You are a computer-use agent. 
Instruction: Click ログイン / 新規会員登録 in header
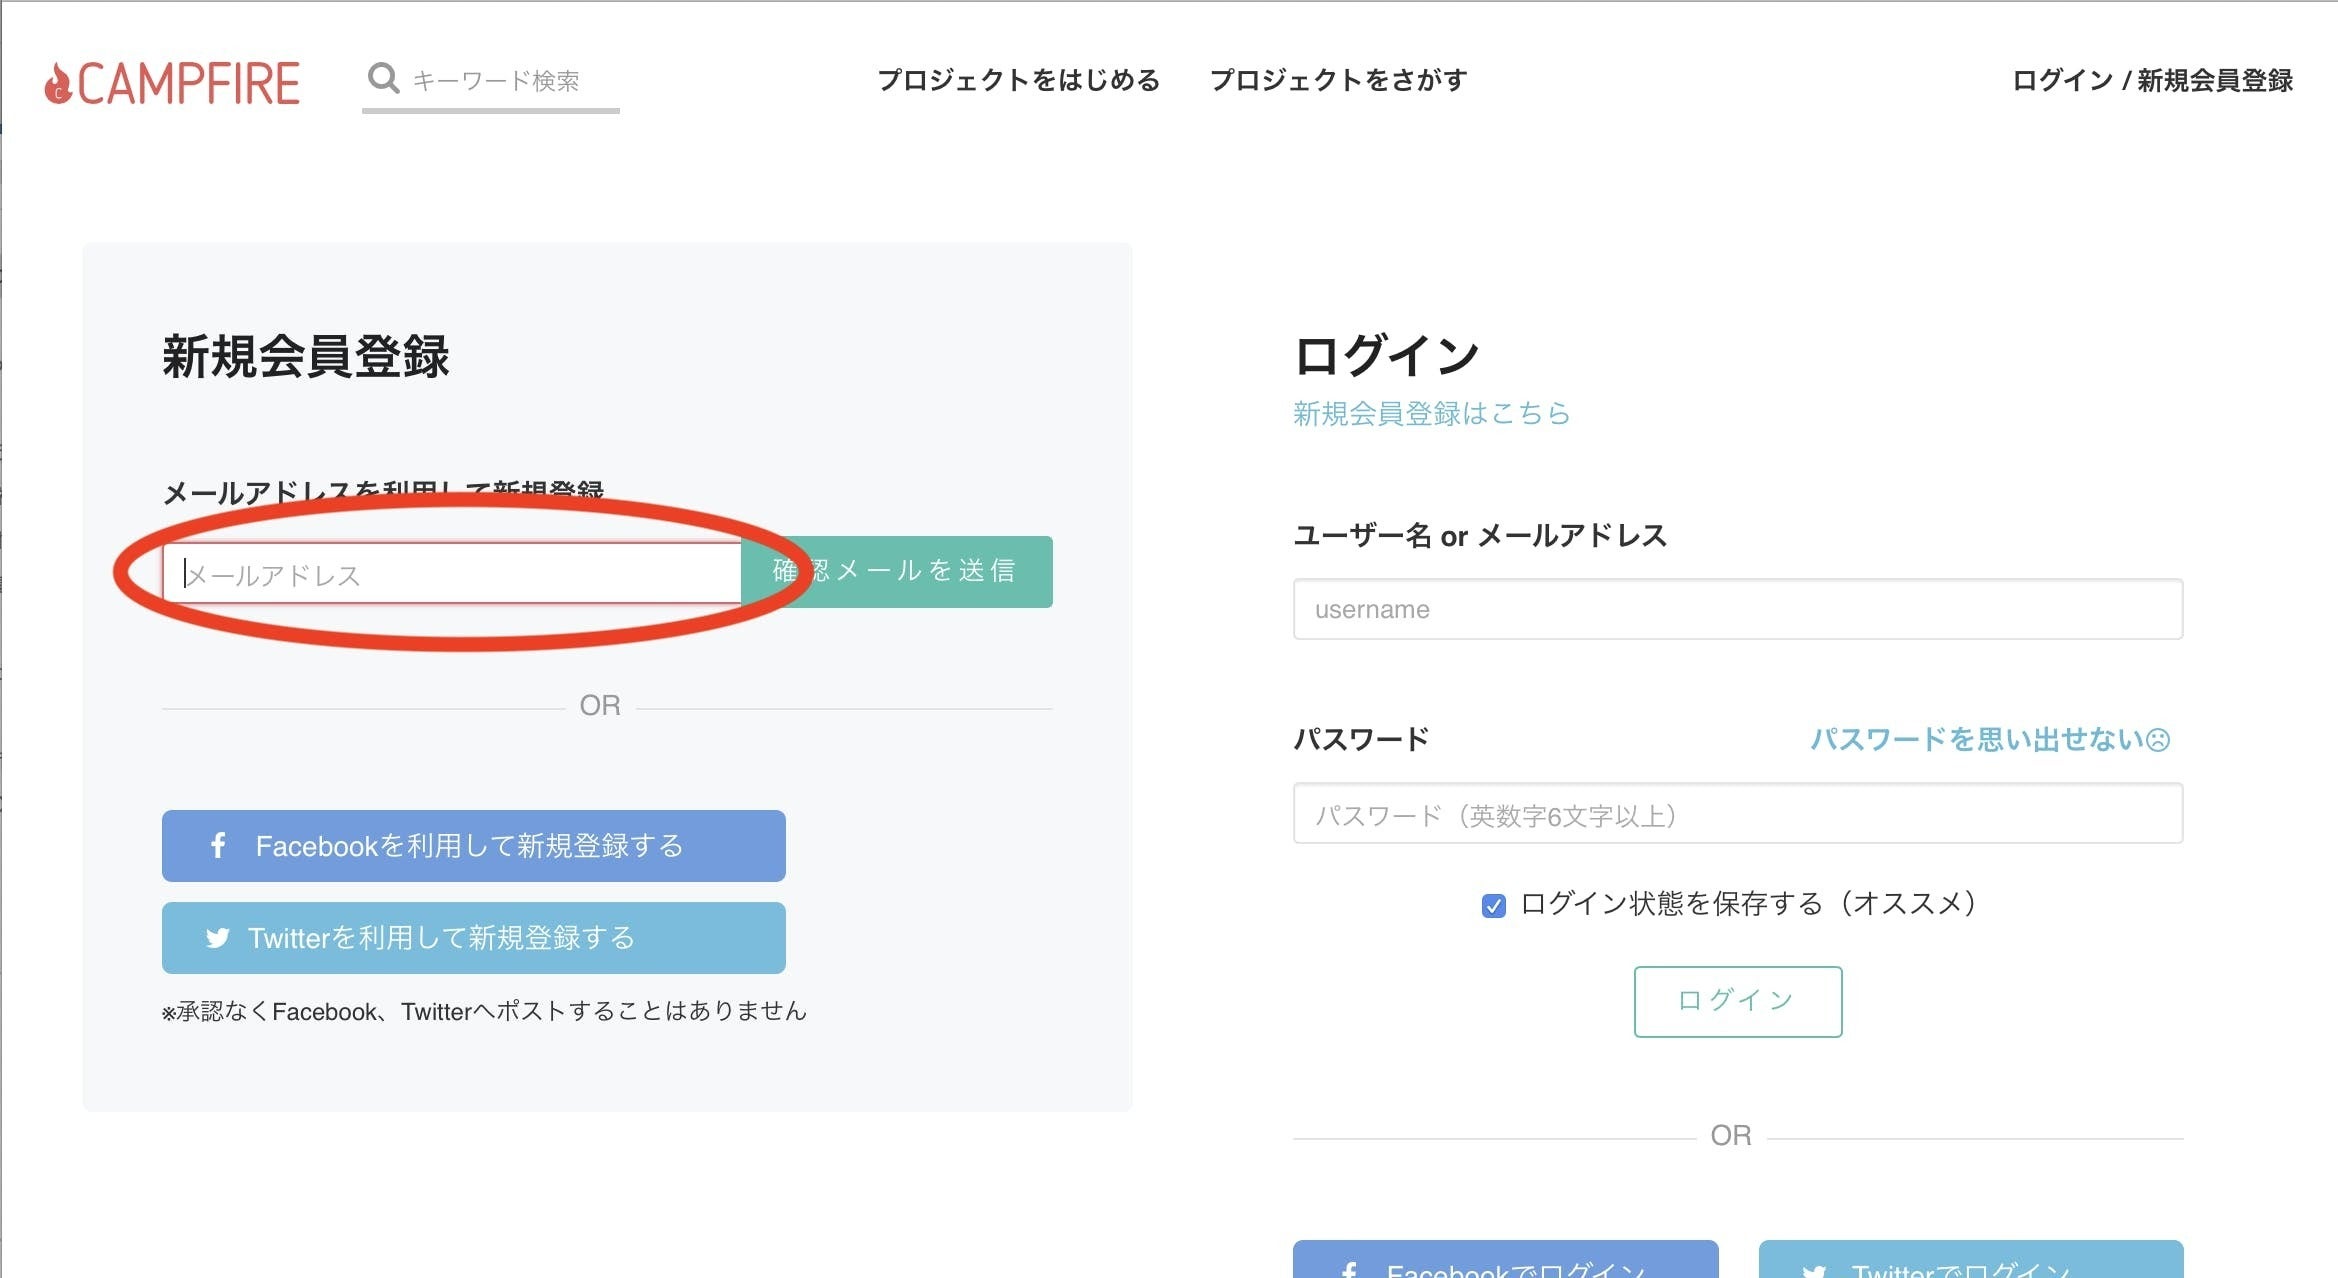(x=2152, y=80)
